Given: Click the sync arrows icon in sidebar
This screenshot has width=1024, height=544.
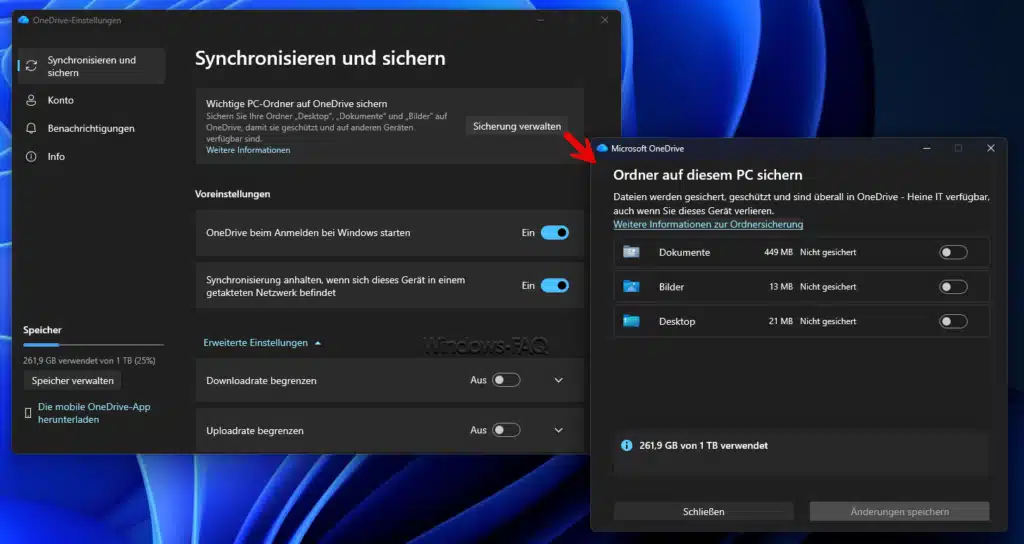Looking at the screenshot, I should pos(31,66).
